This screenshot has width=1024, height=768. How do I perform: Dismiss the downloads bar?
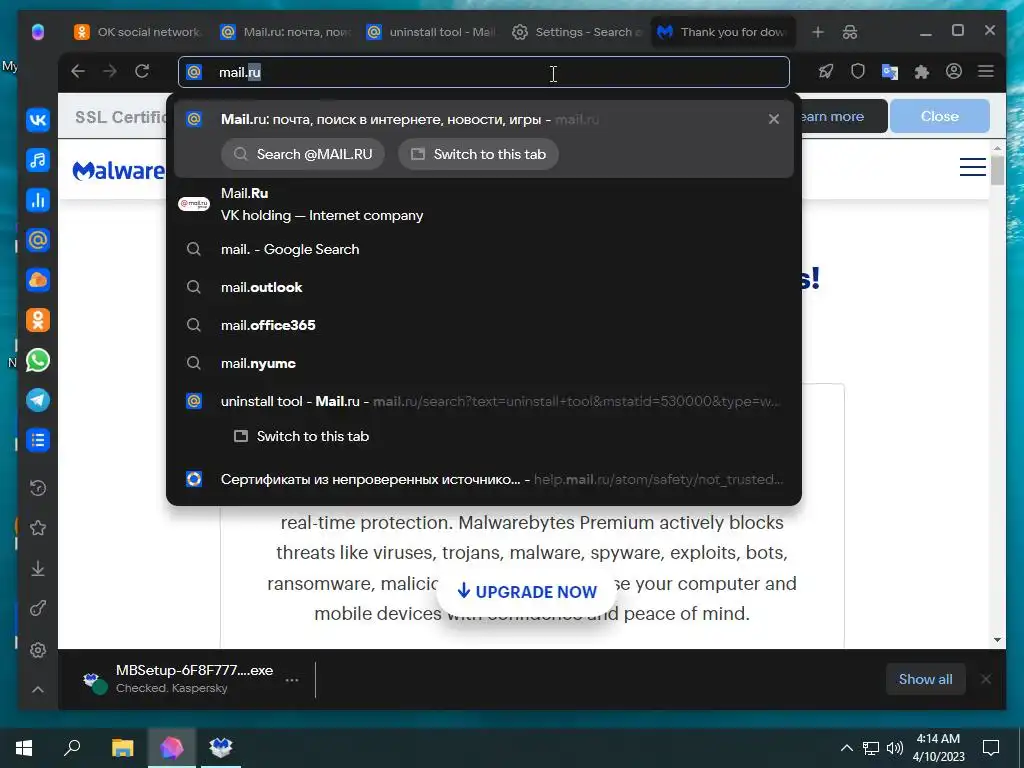[986, 679]
